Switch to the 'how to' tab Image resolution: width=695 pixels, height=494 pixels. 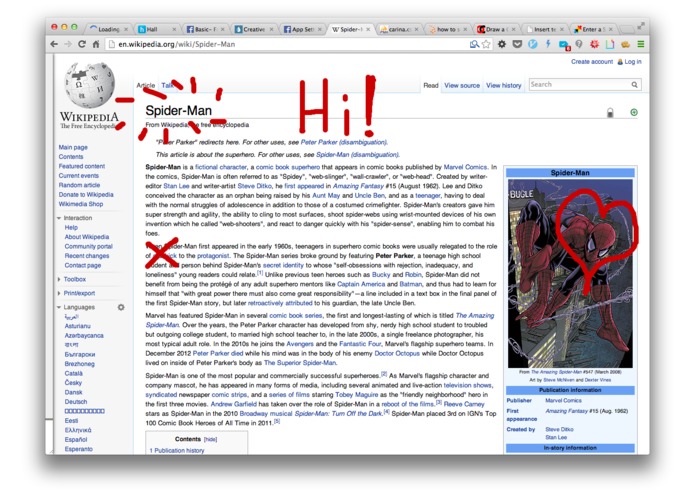tap(448, 29)
